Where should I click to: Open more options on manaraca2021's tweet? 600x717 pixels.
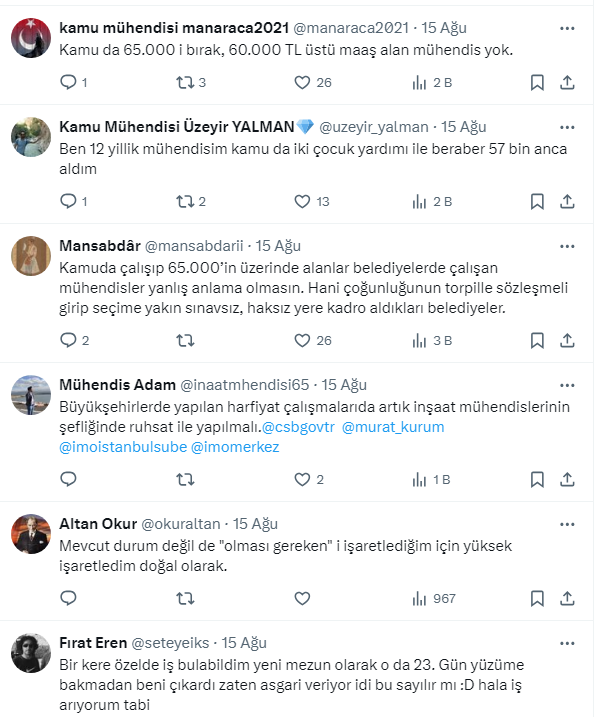tap(567, 28)
